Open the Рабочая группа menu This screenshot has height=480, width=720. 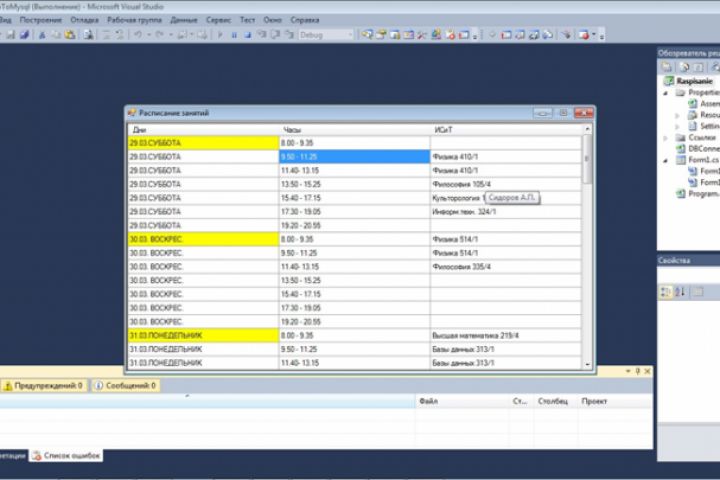[134, 20]
